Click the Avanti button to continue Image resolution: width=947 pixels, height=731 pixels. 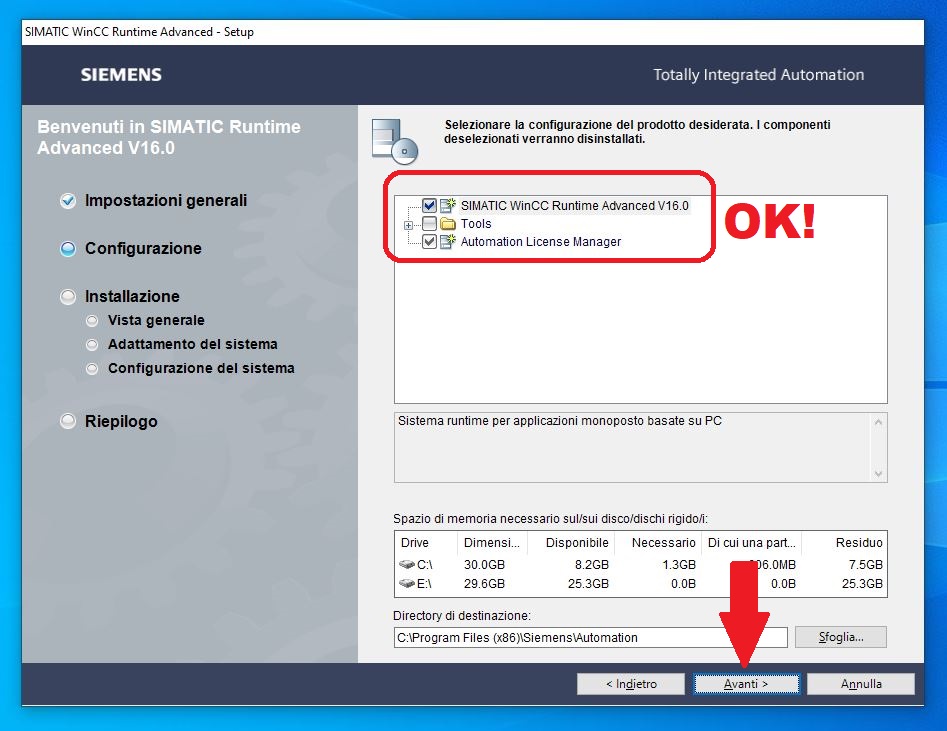point(746,684)
